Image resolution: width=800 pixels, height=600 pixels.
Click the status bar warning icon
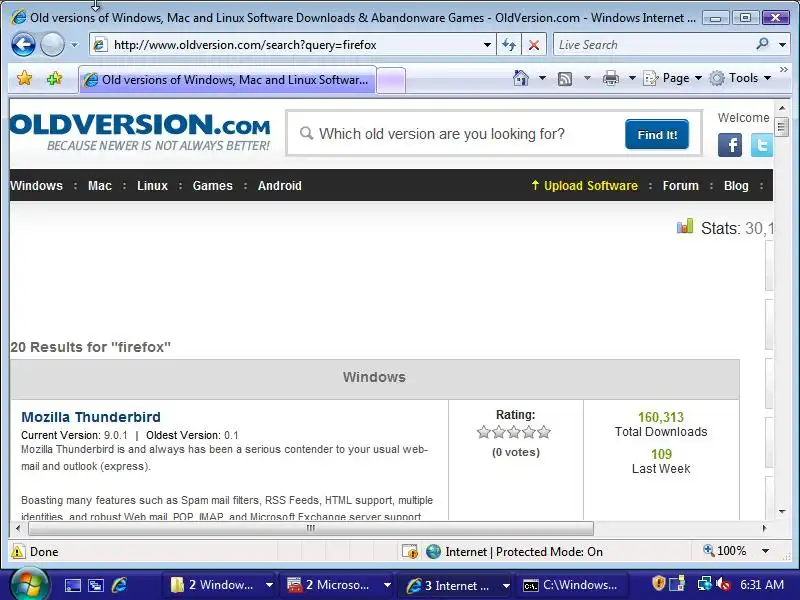pyautogui.click(x=17, y=552)
